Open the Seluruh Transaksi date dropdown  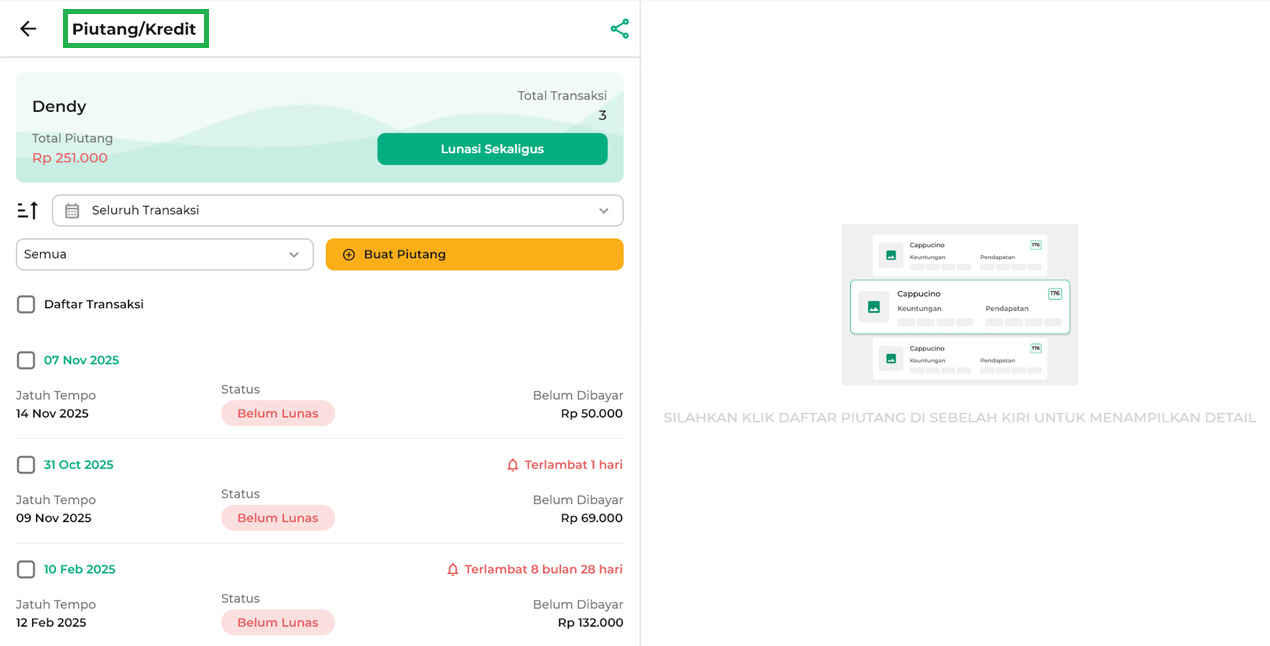click(337, 210)
